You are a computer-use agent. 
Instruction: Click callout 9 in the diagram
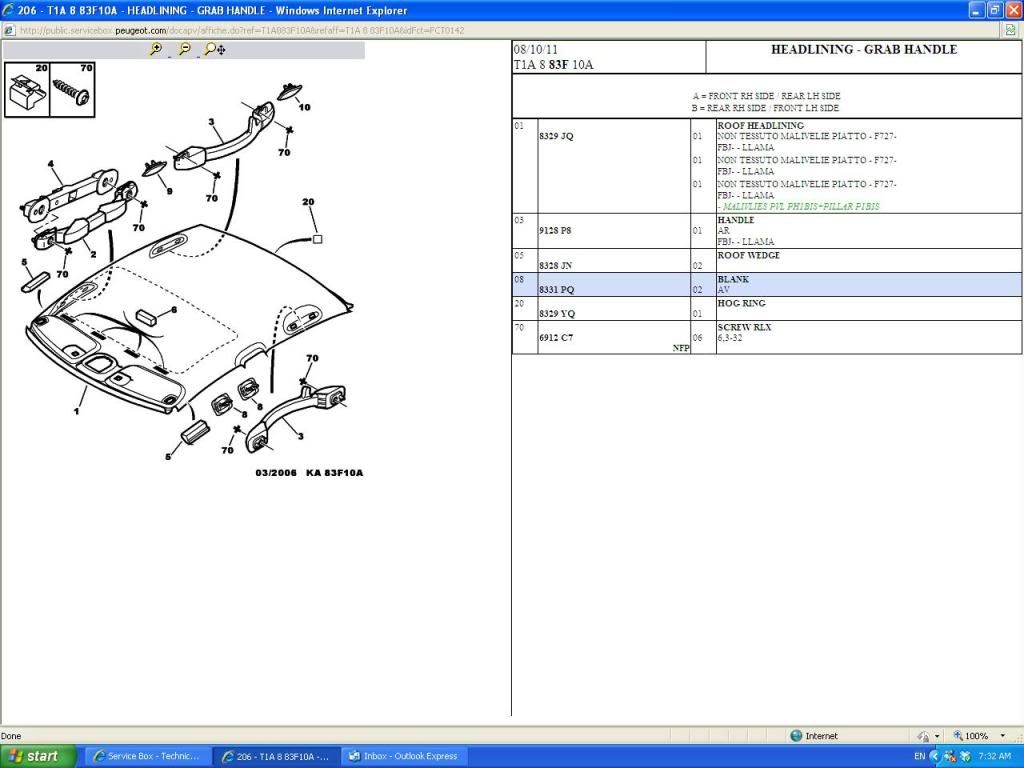click(169, 191)
